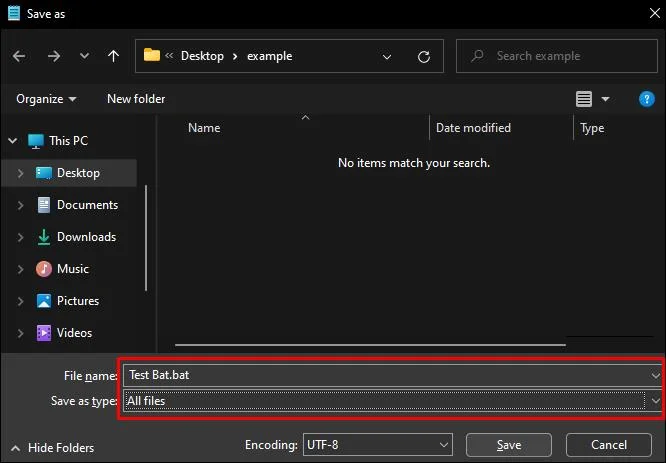Viewport: 666px width, 463px height.
Task: Expand the address bar path dropdown
Action: pos(387,56)
